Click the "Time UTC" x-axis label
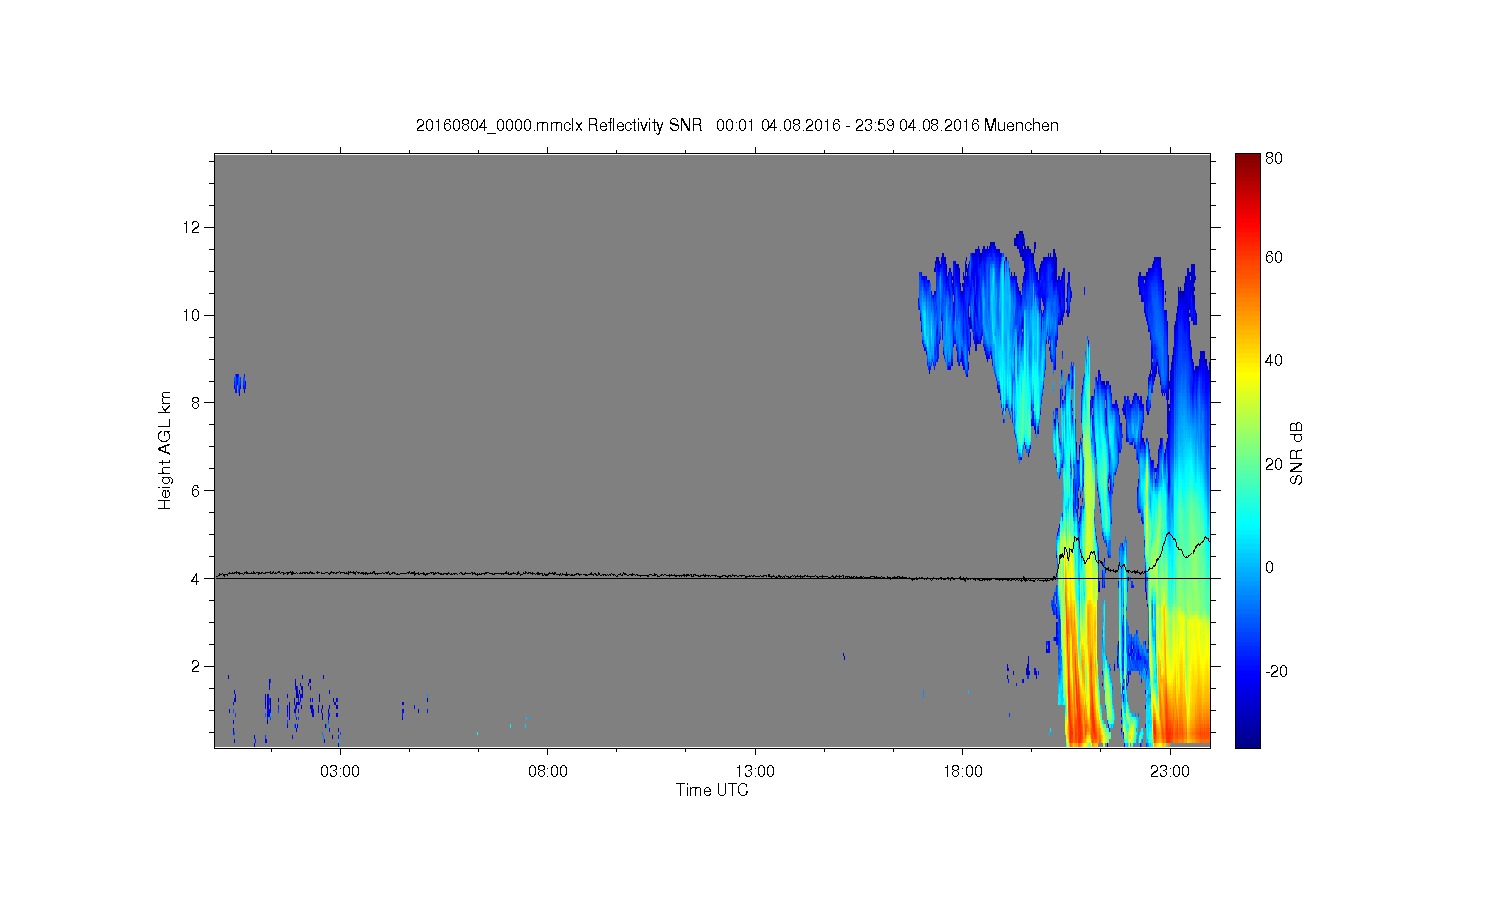Viewport: 1500px width, 900px height. pos(712,790)
